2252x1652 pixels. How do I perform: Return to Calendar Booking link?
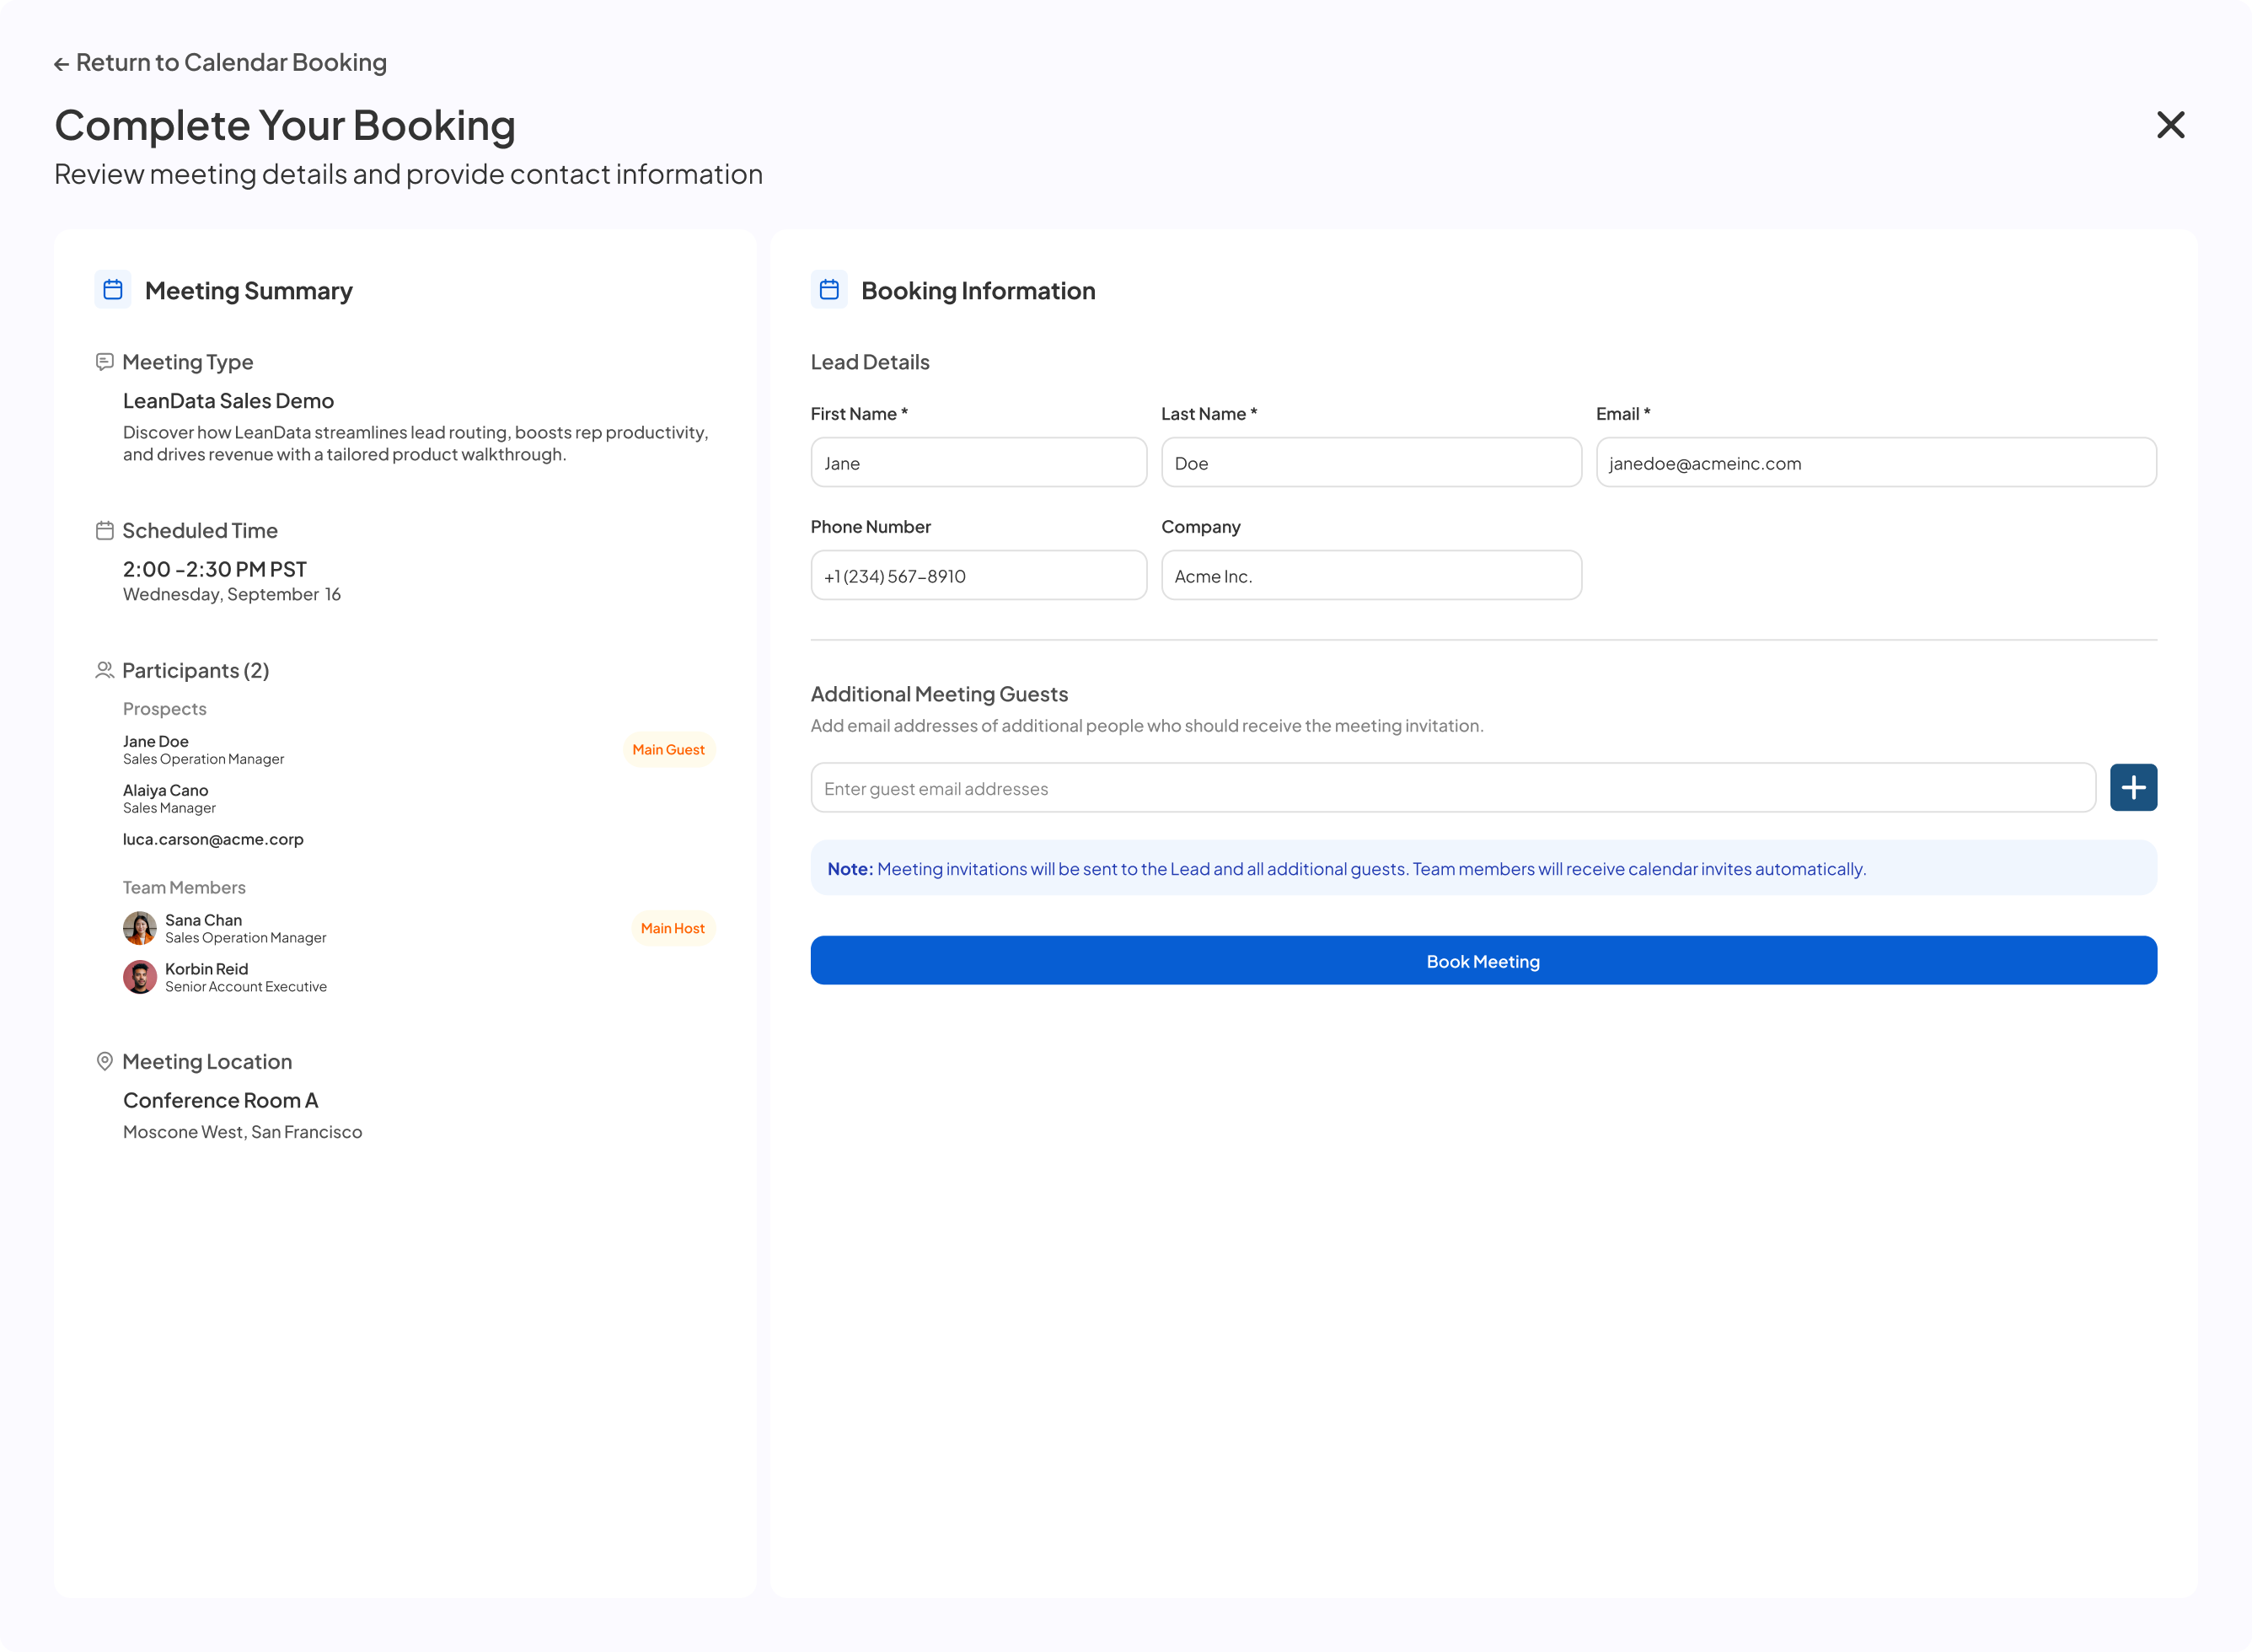click(220, 63)
